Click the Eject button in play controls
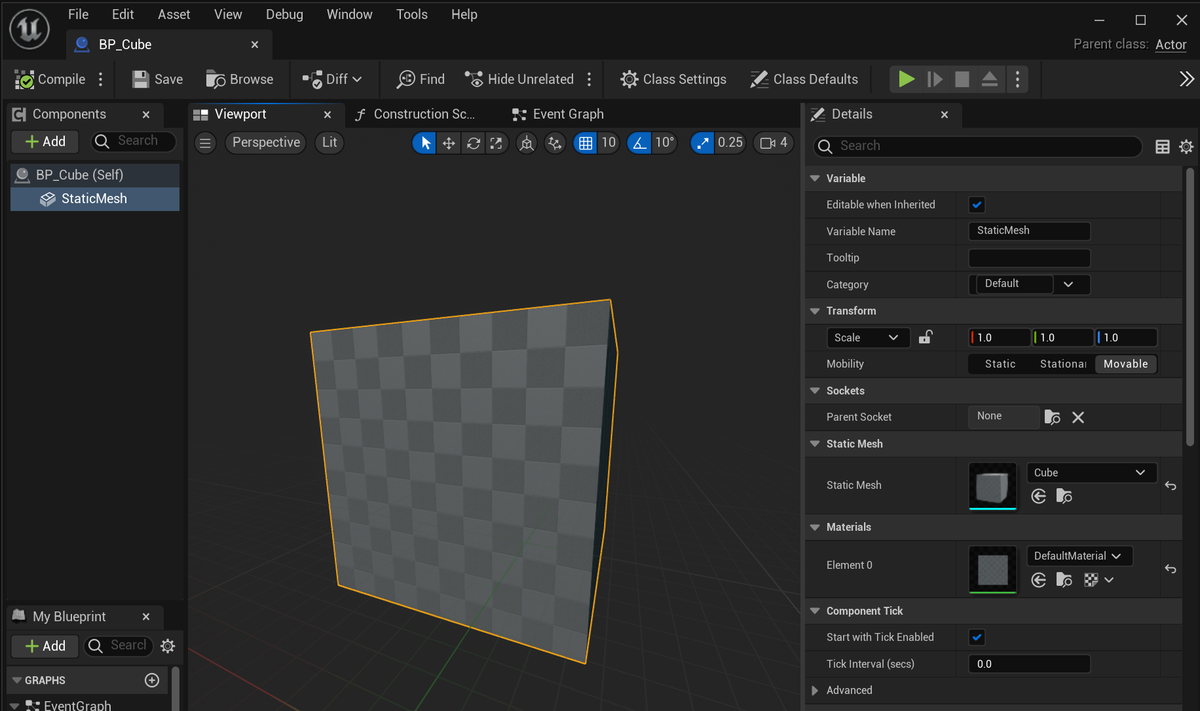This screenshot has height=711, width=1200. pyautogui.click(x=989, y=79)
